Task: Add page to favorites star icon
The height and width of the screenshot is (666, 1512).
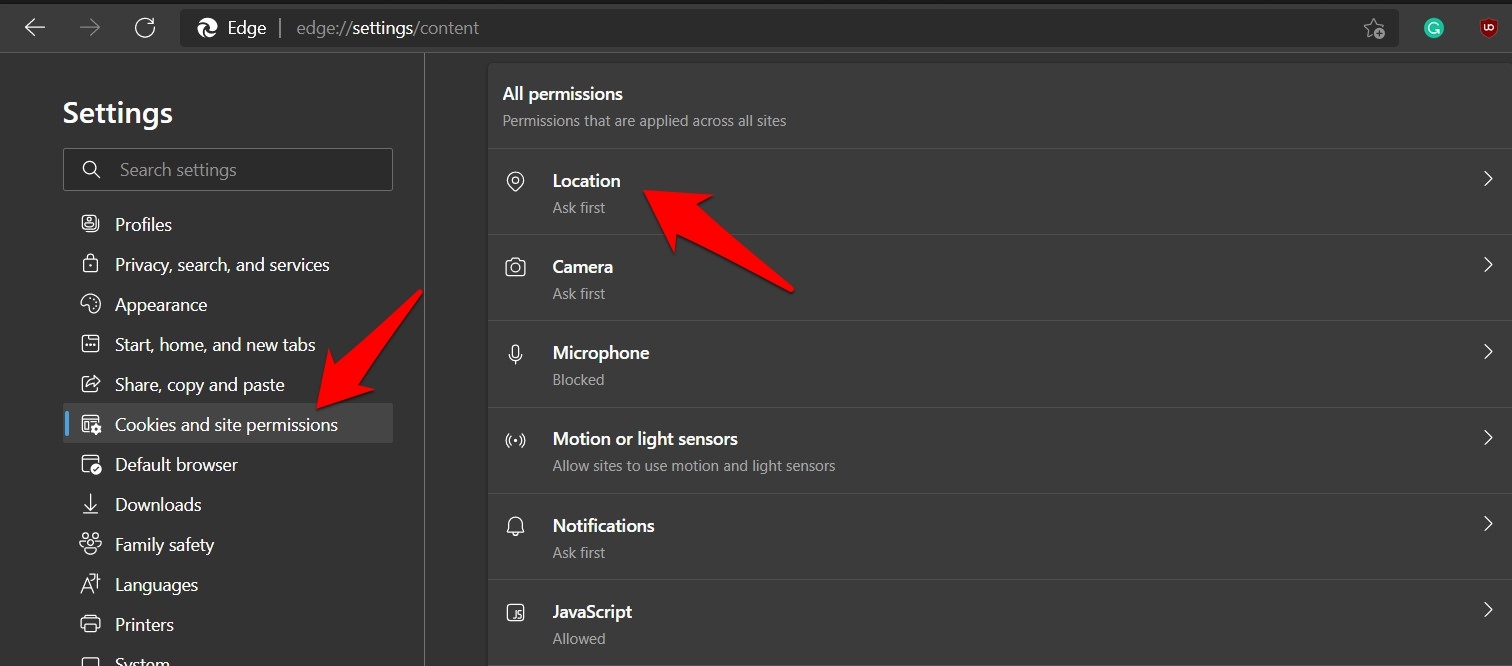Action: (x=1374, y=28)
